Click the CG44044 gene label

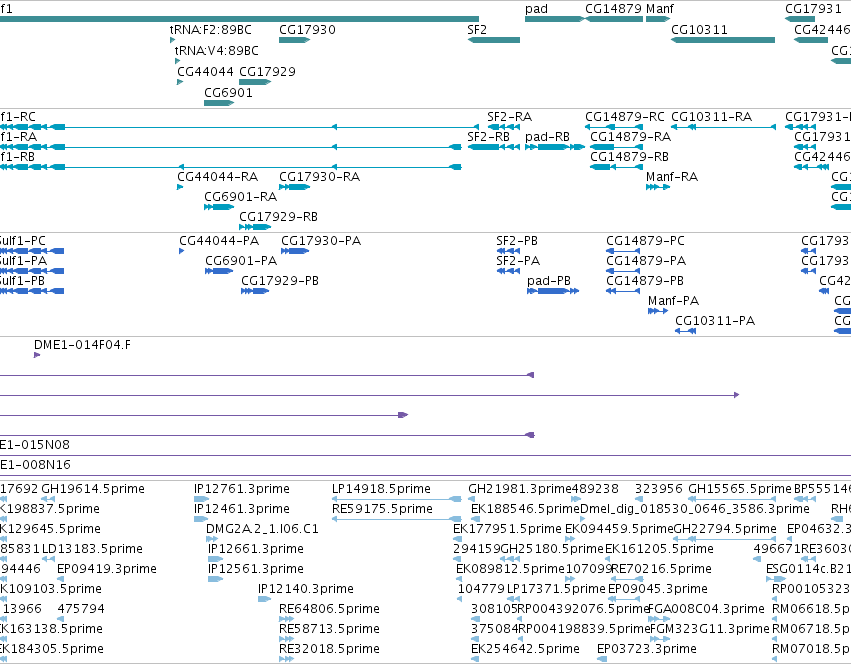point(205,72)
